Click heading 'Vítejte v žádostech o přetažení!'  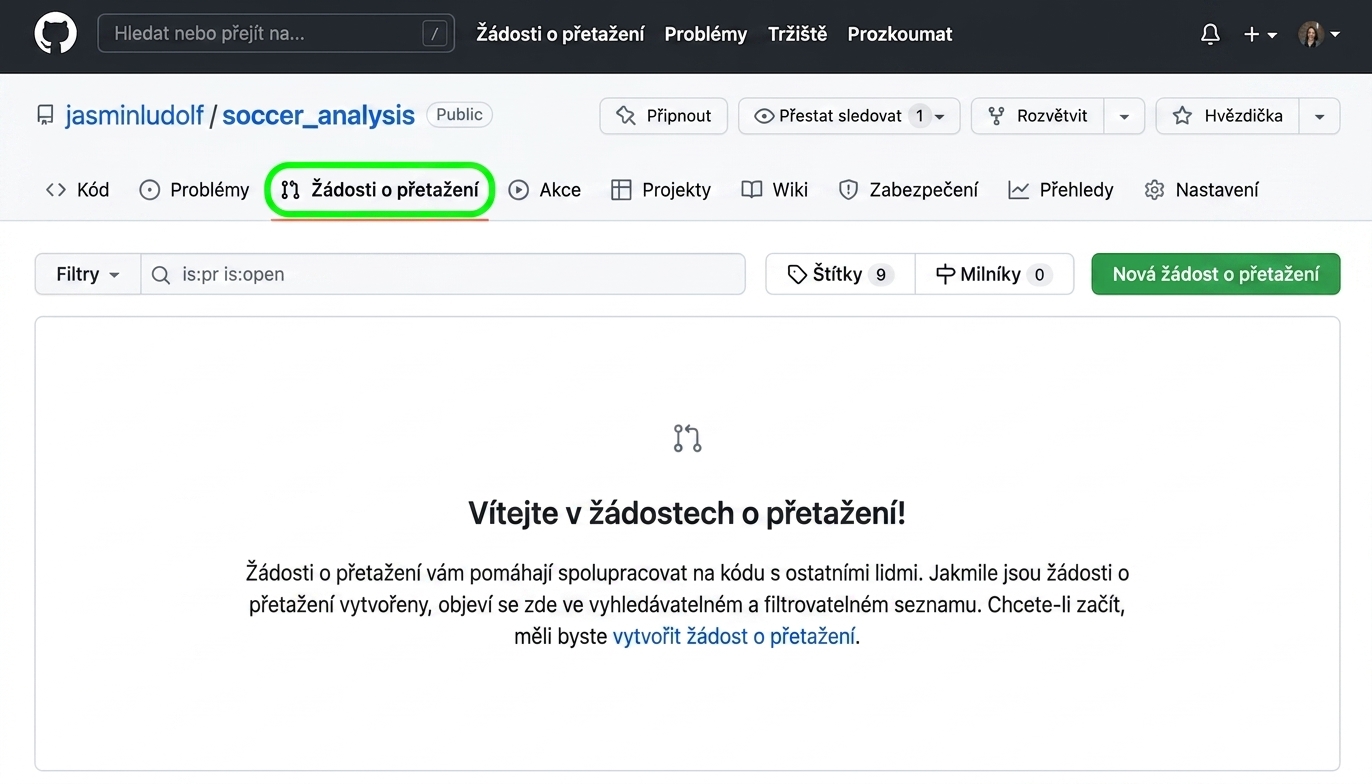(x=687, y=514)
